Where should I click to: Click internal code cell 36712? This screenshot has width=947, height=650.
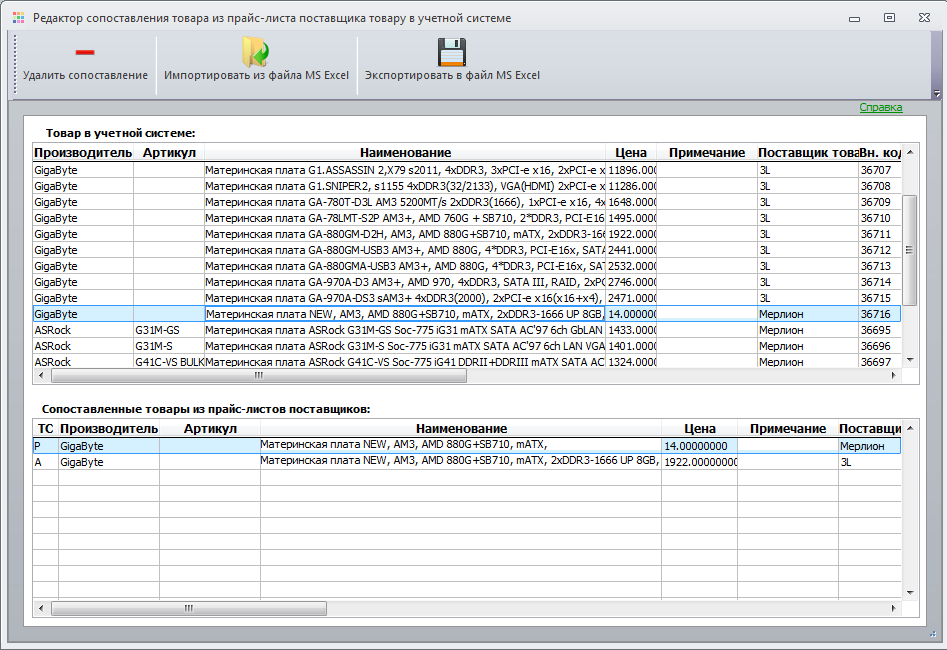(x=879, y=250)
